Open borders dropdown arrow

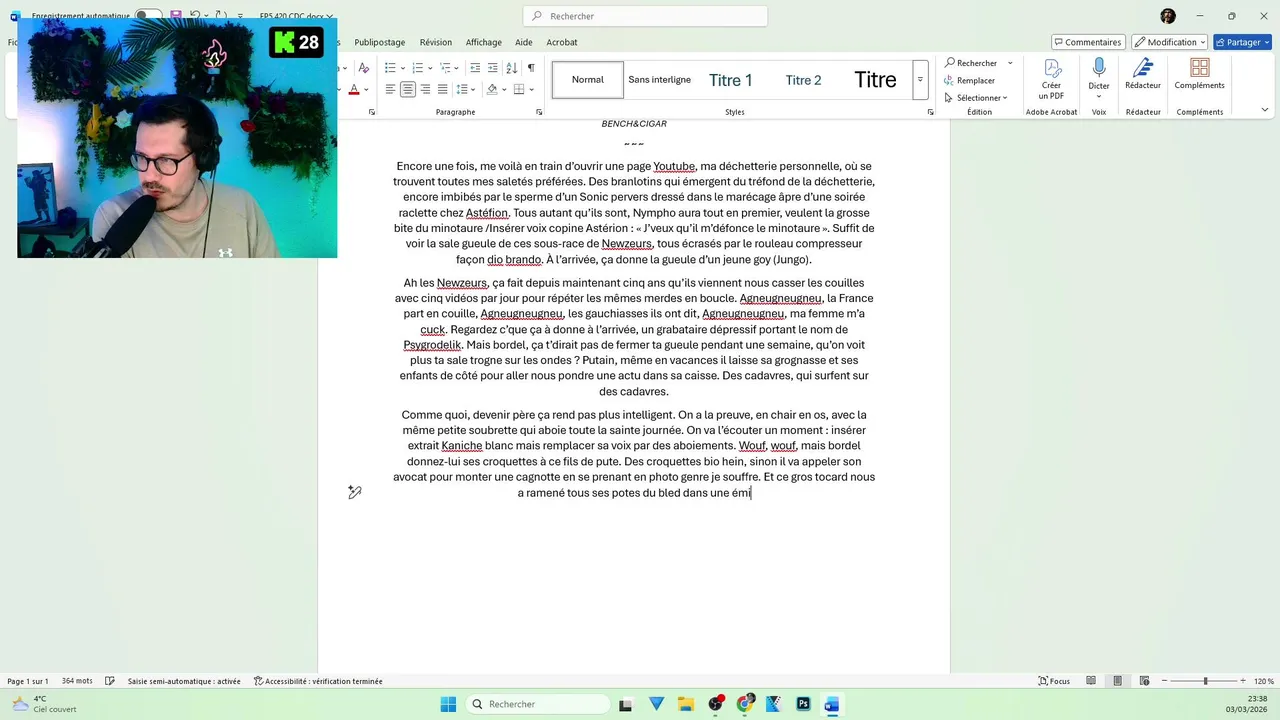[530, 89]
